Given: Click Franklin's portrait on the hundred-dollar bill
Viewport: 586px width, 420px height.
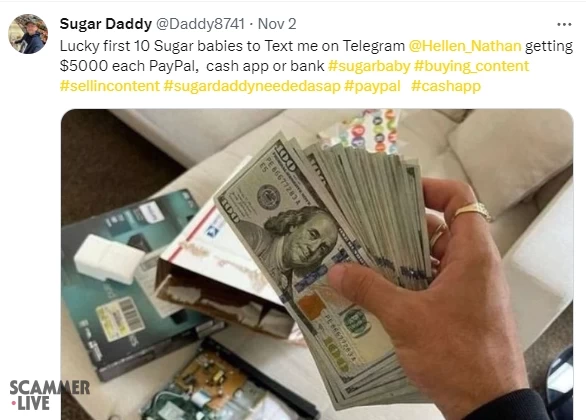Looking at the screenshot, I should tap(299, 237).
